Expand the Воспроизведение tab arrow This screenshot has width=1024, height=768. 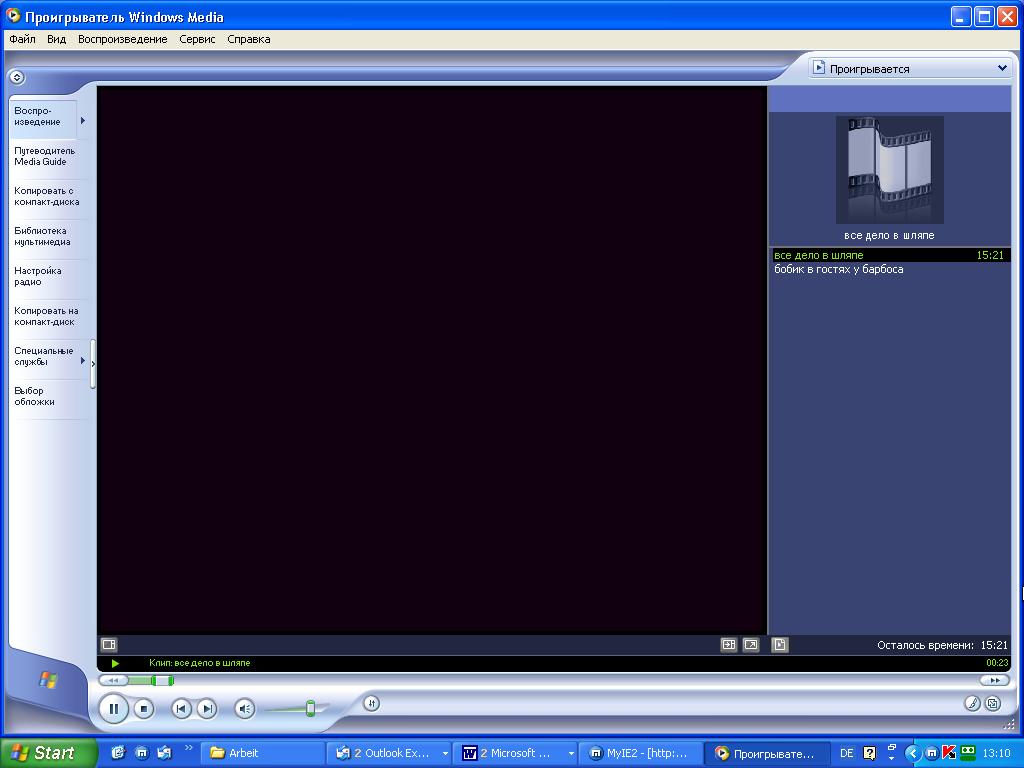click(x=83, y=120)
